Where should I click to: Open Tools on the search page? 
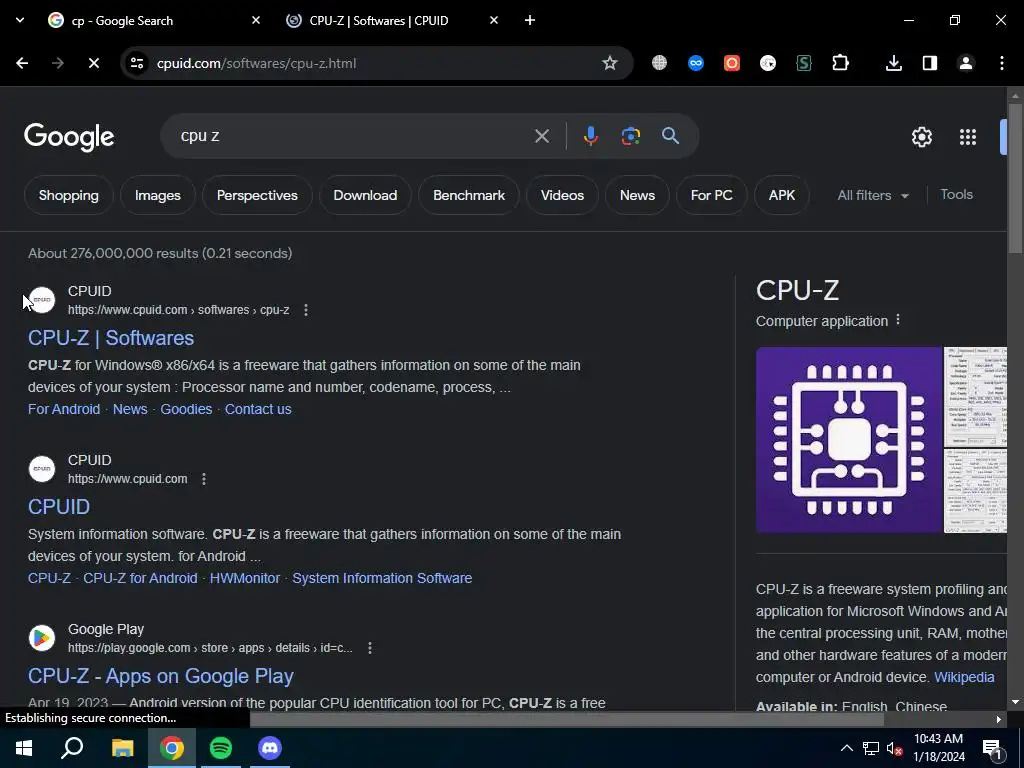[956, 195]
